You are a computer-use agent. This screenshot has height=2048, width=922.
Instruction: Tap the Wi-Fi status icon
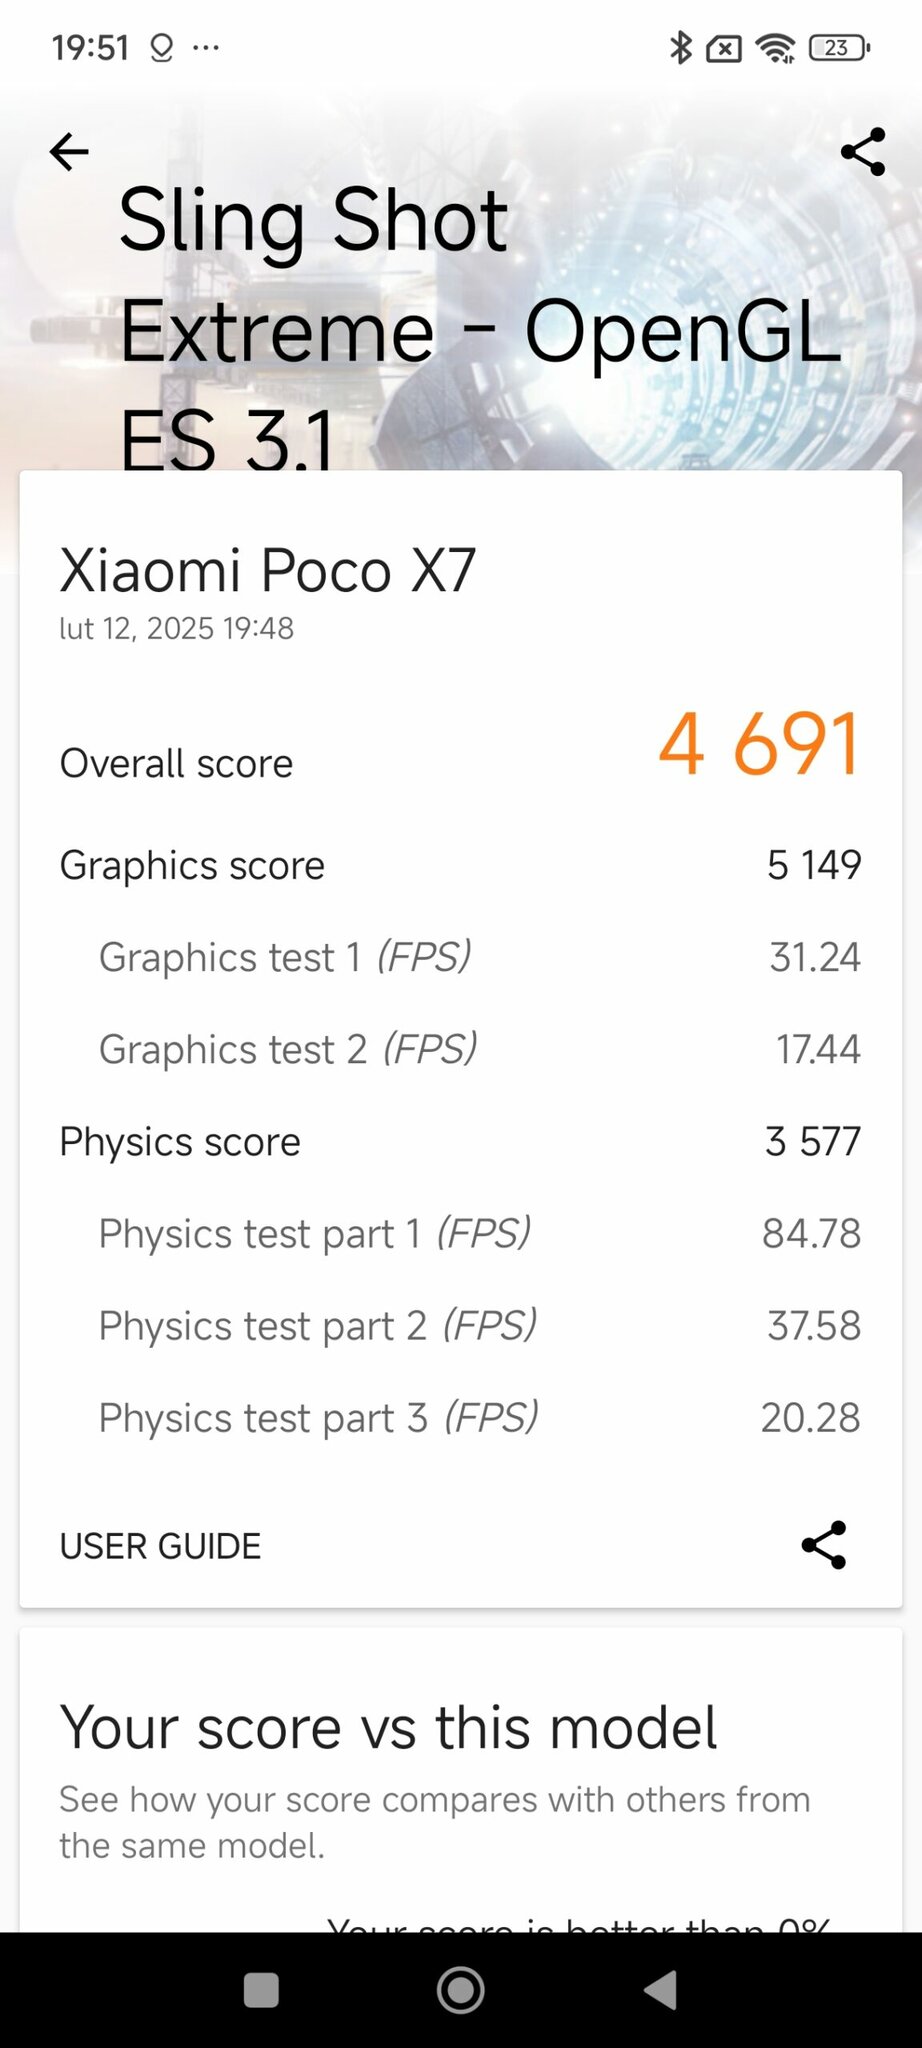pyautogui.click(x=775, y=47)
